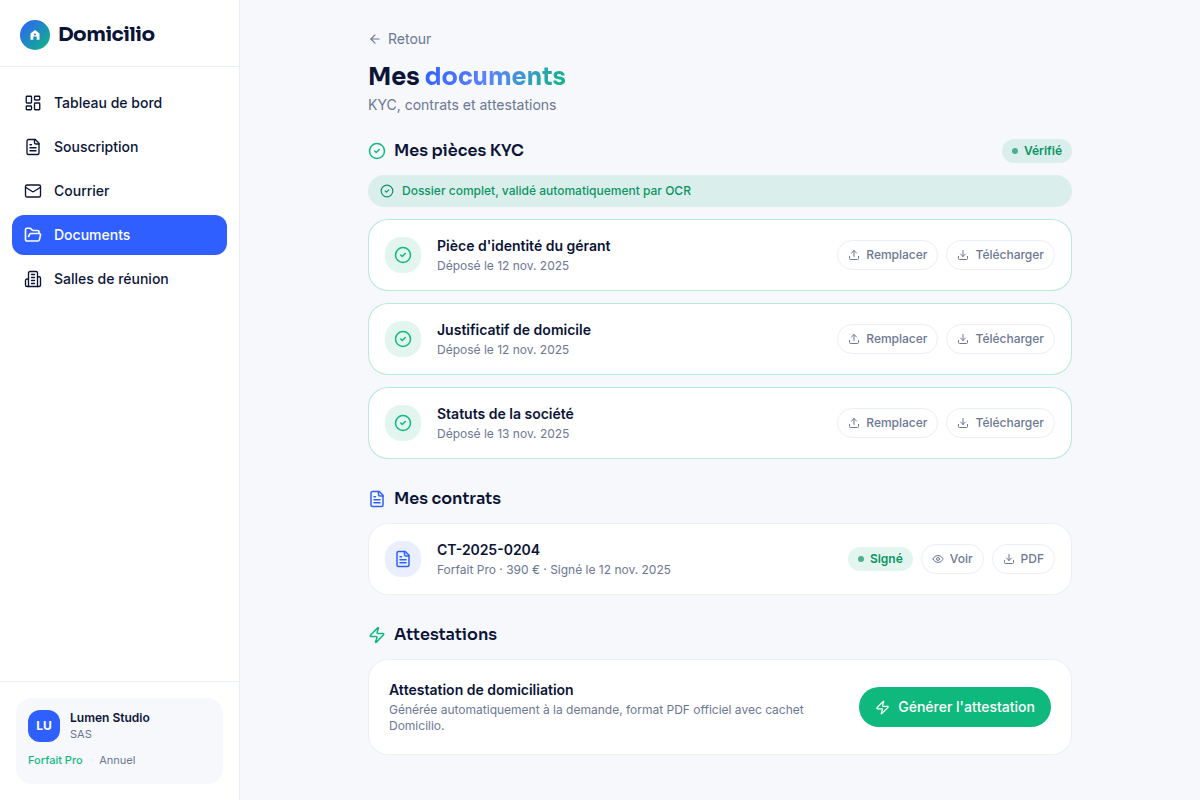Click the Lumen Studio account name
The height and width of the screenshot is (800, 1200).
110,718
